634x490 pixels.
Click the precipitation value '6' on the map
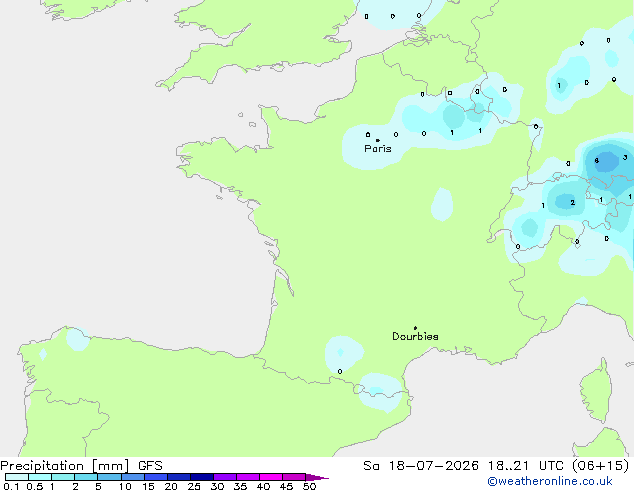pos(596,161)
